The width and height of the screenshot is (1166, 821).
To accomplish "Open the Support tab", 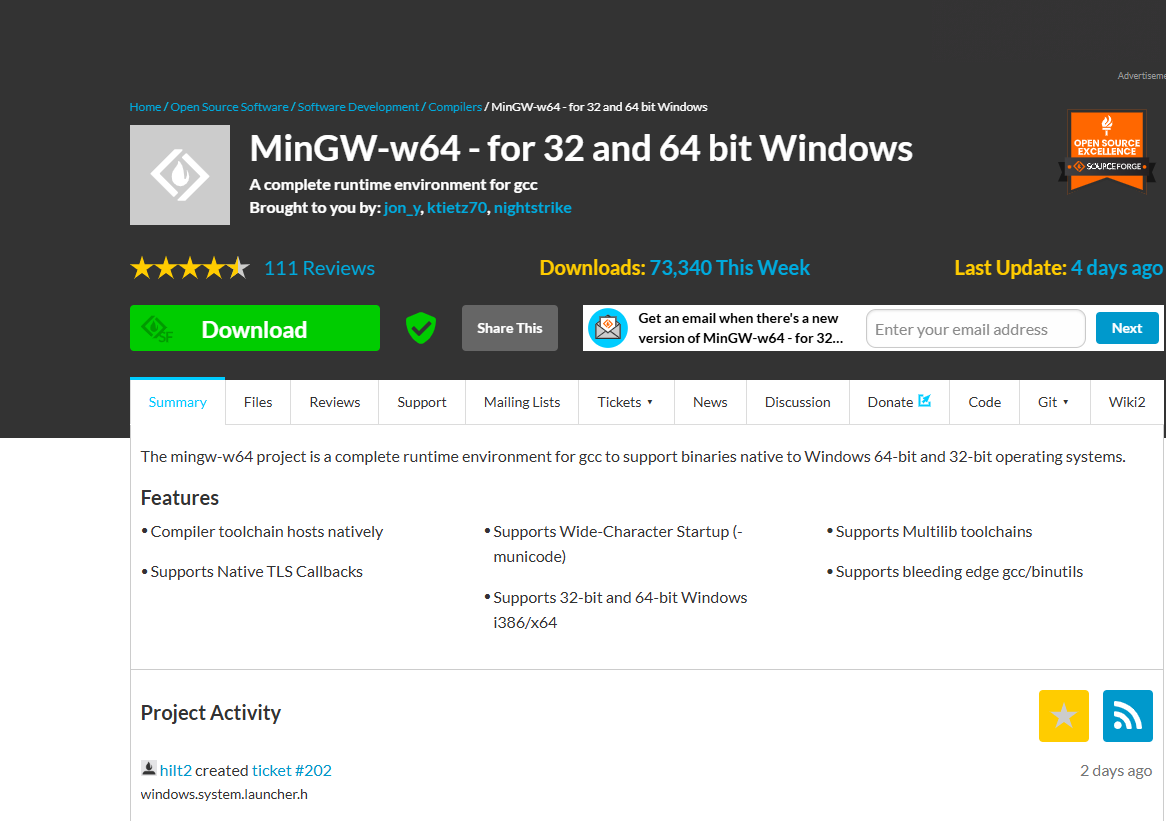I will [x=422, y=402].
